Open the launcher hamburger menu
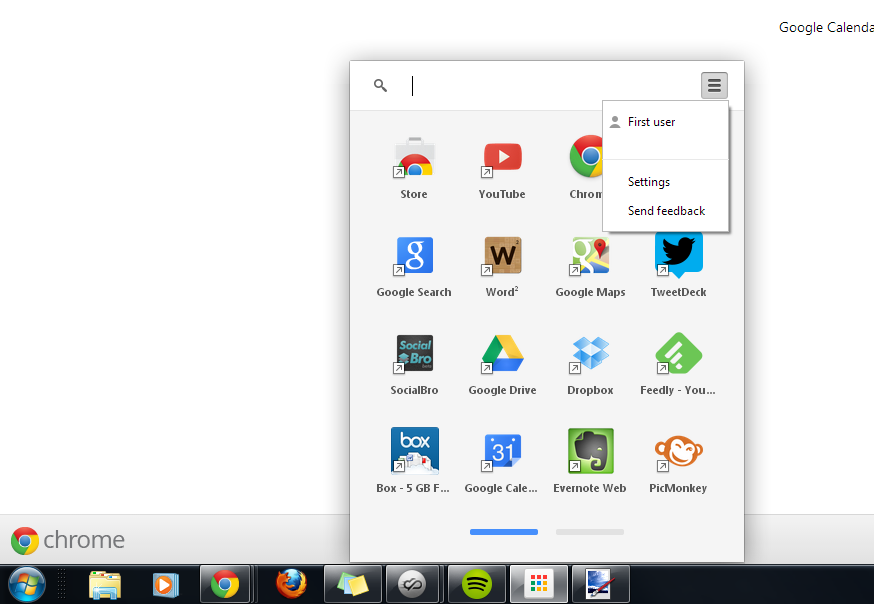The image size is (874, 604). (714, 85)
